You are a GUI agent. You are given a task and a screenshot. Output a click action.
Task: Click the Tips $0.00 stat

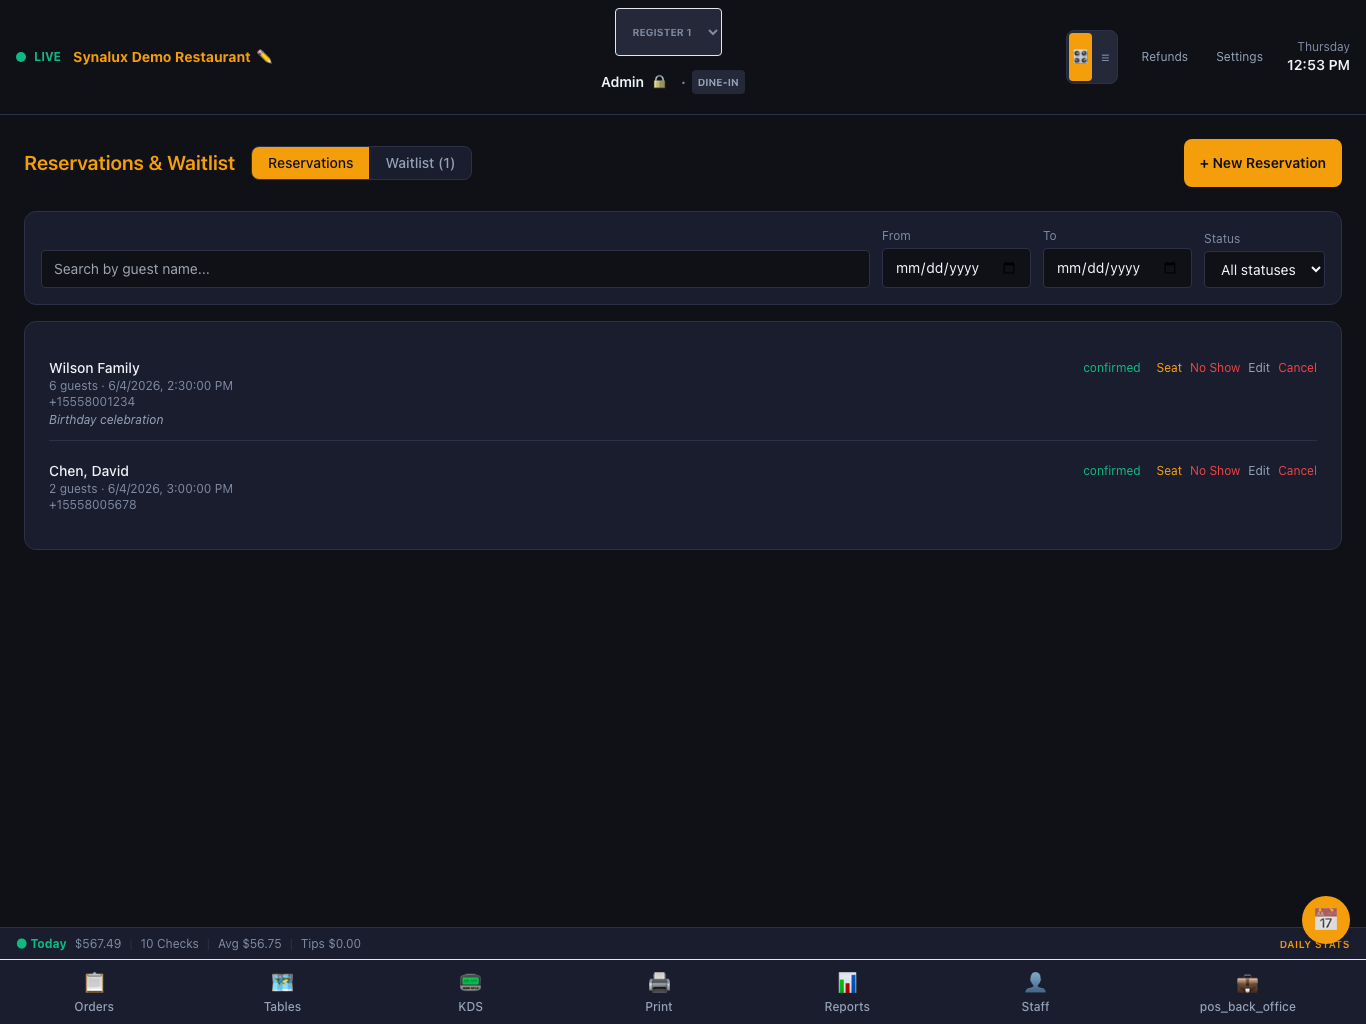point(331,944)
